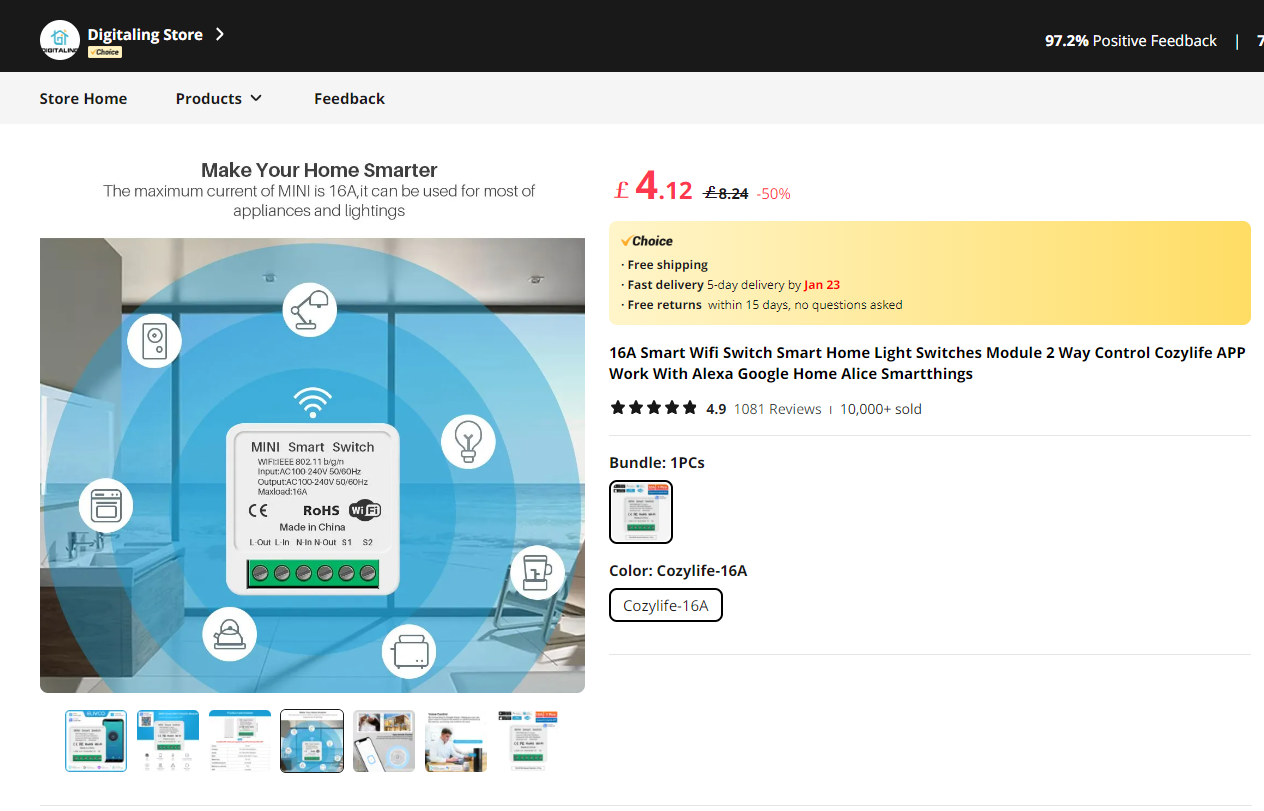Select the fifth thumbnail showing phone control

point(384,741)
